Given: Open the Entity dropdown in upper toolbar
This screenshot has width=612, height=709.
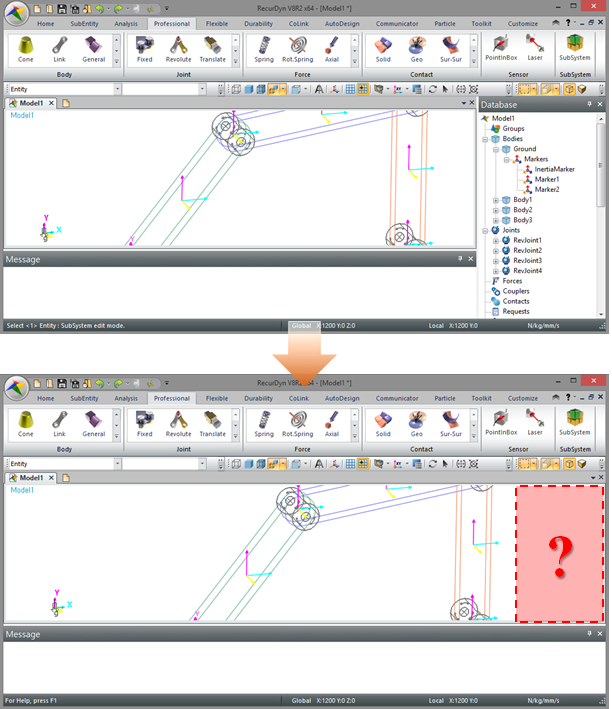Looking at the screenshot, I should 116,89.
